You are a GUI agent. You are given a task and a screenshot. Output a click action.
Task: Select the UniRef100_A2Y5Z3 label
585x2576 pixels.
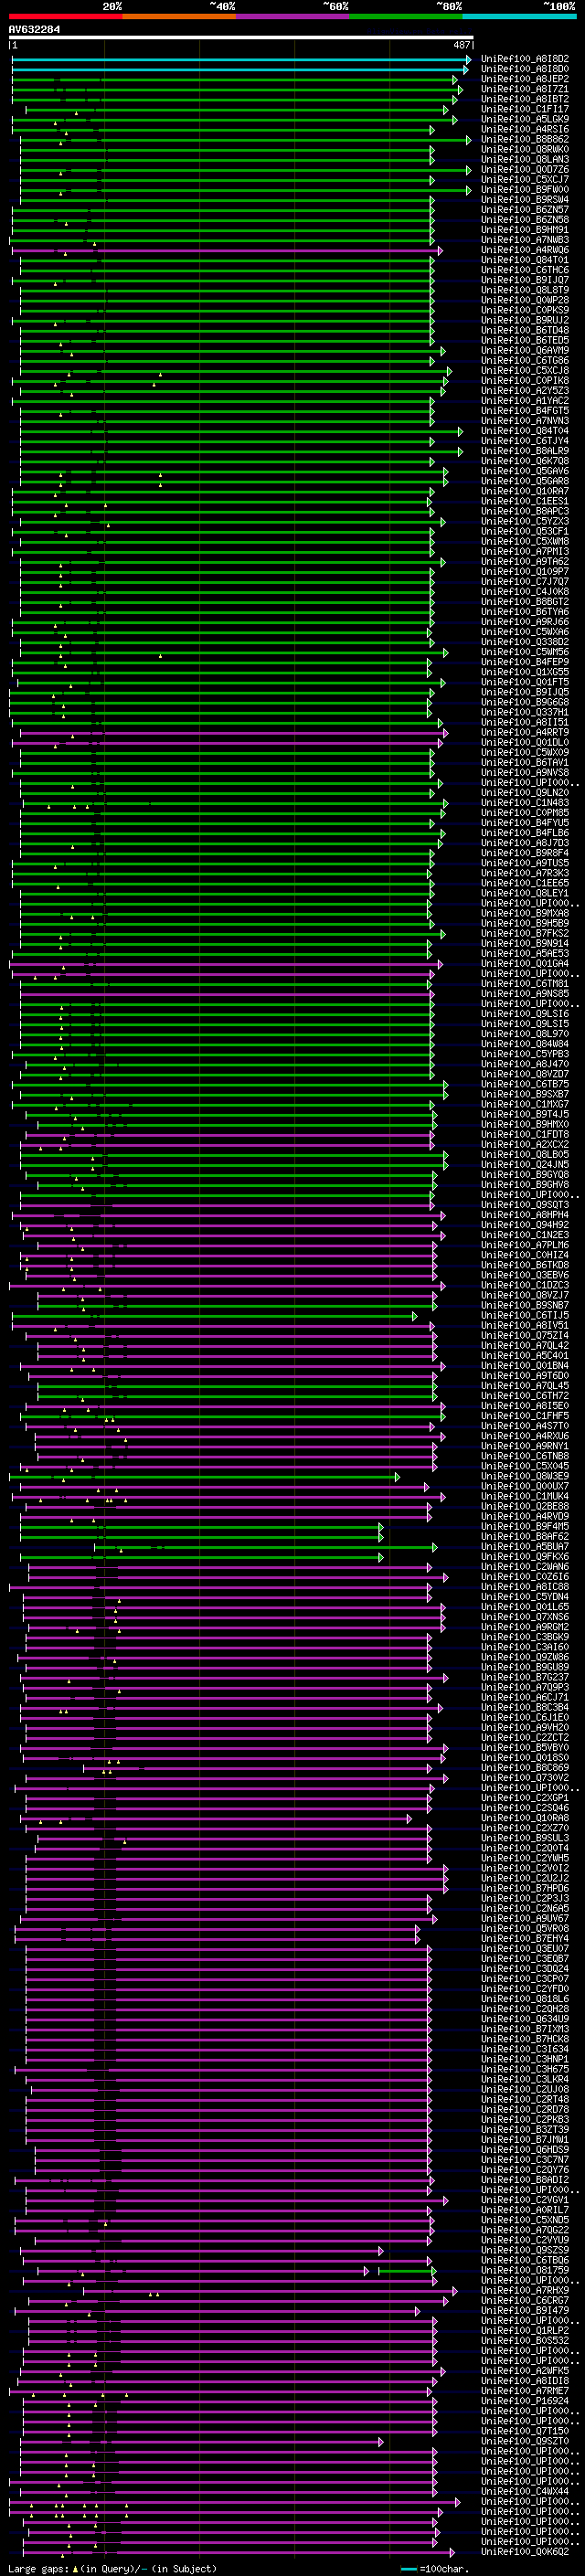click(525, 390)
